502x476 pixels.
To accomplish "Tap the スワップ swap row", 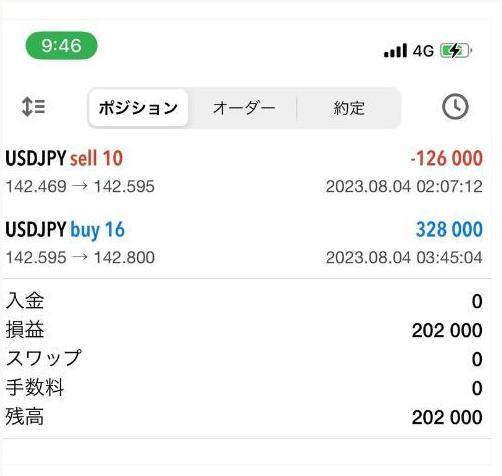I will (x=244, y=359).
